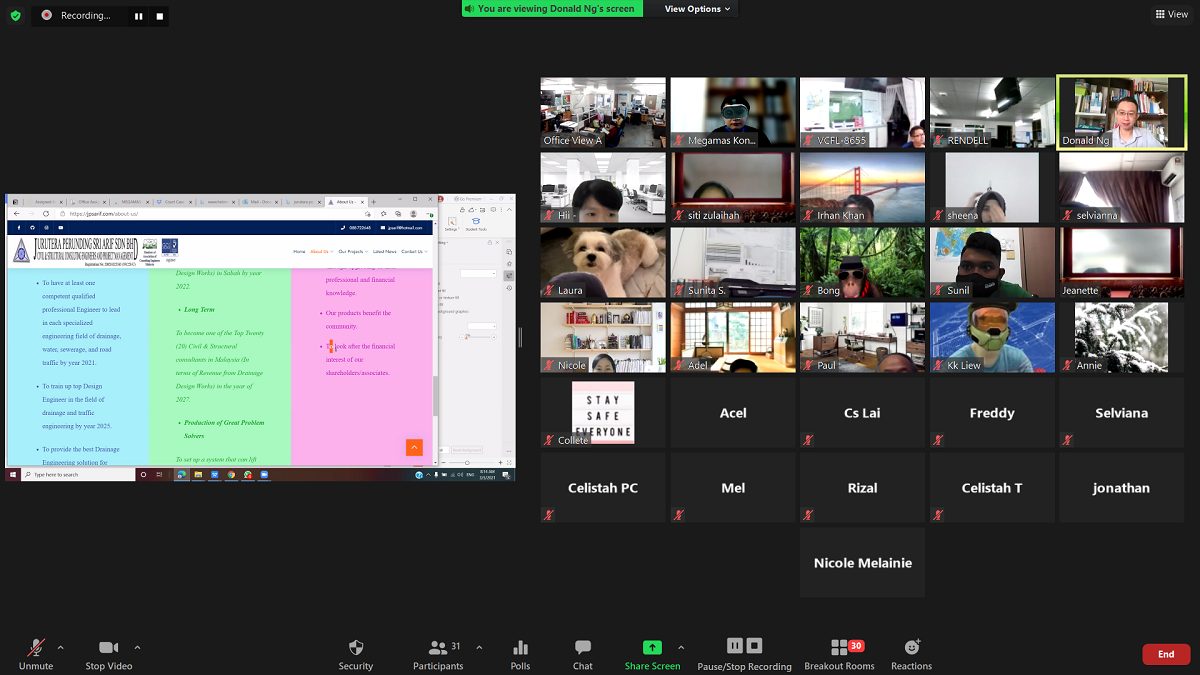Click orange scroll-to-top arrow button

[414, 447]
